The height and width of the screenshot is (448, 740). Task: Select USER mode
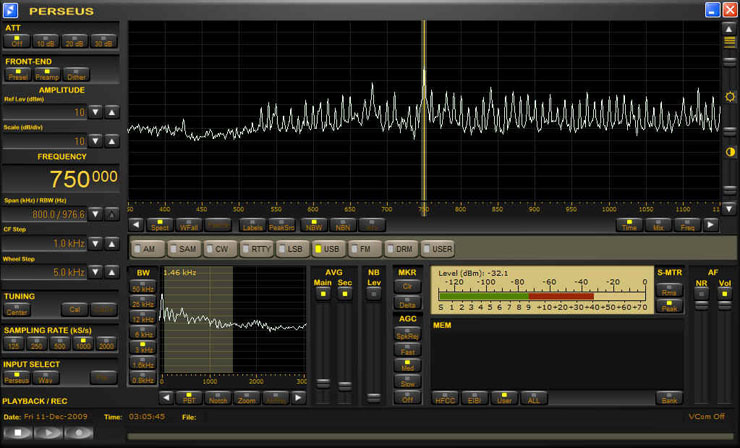[x=437, y=249]
